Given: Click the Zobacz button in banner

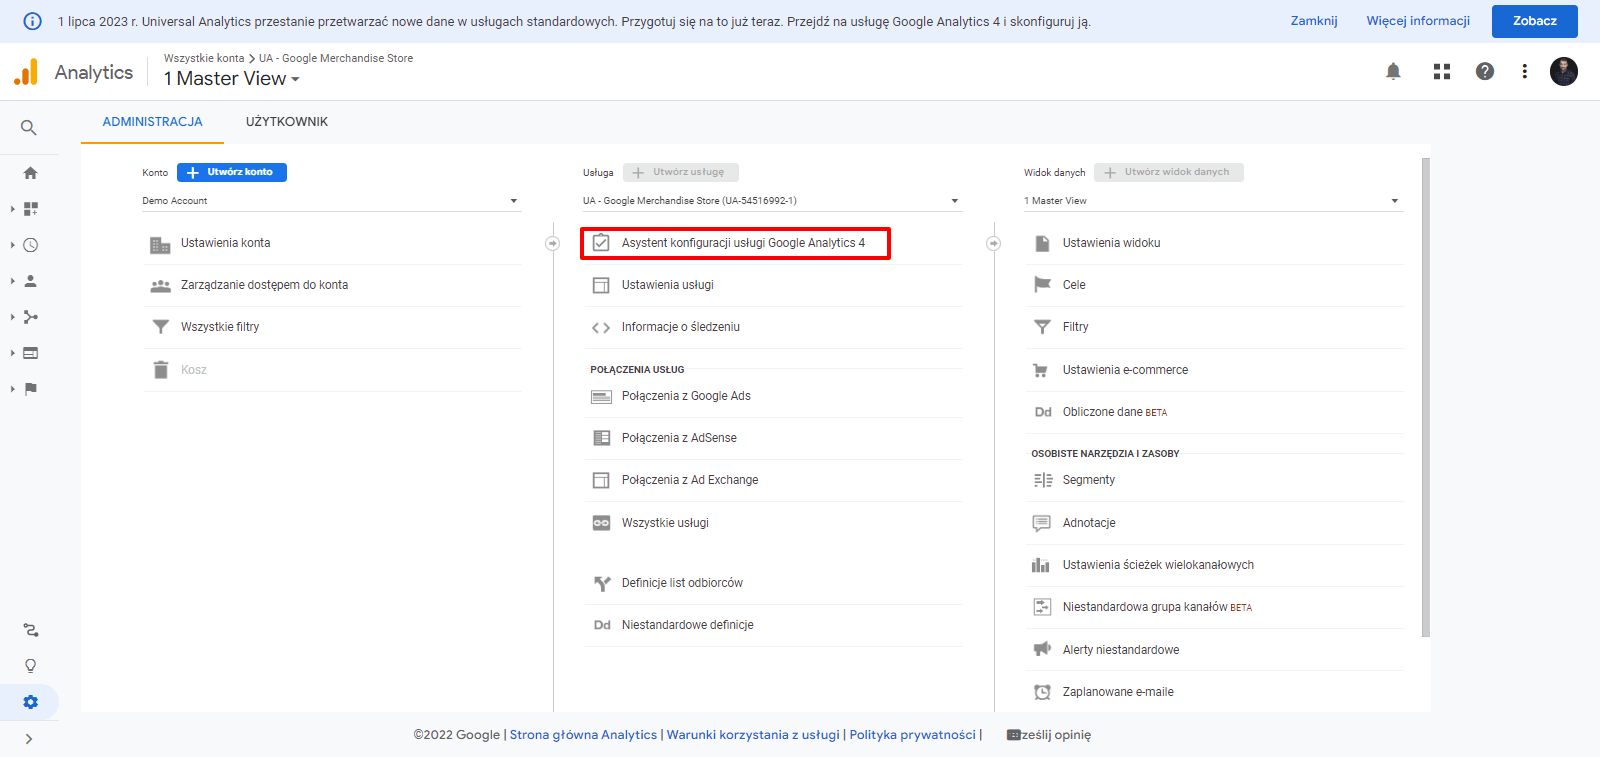Looking at the screenshot, I should 1534,21.
